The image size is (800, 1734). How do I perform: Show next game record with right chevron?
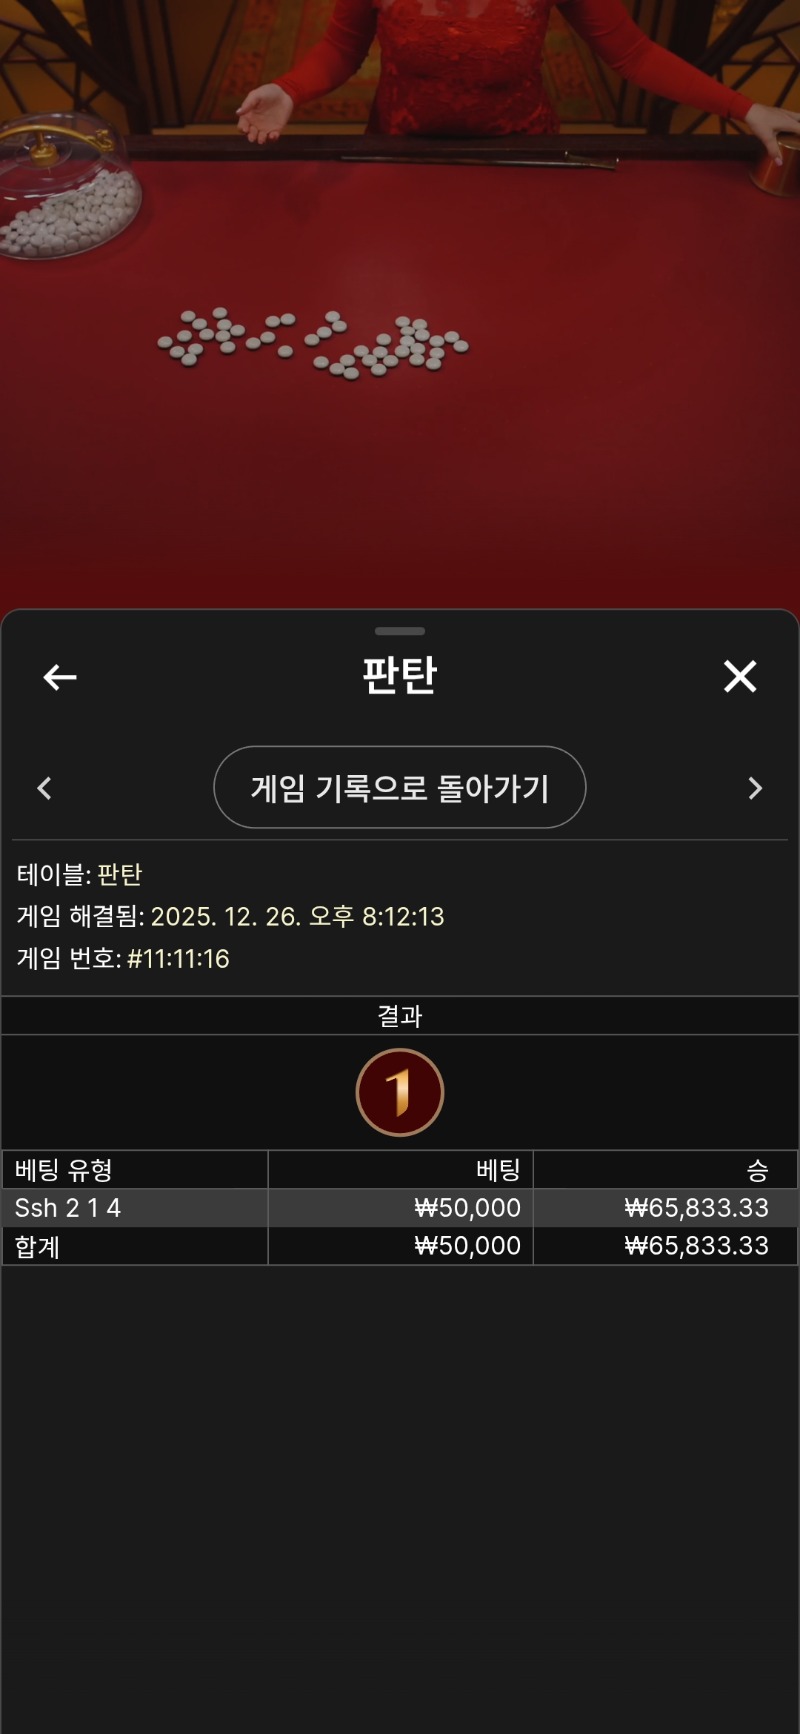756,788
